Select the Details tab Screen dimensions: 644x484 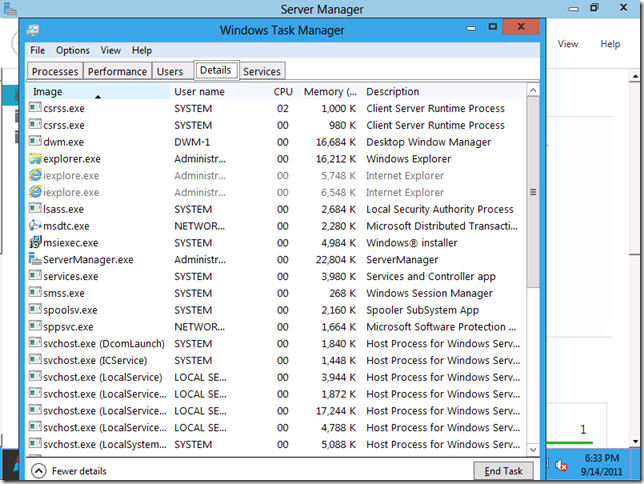click(216, 70)
